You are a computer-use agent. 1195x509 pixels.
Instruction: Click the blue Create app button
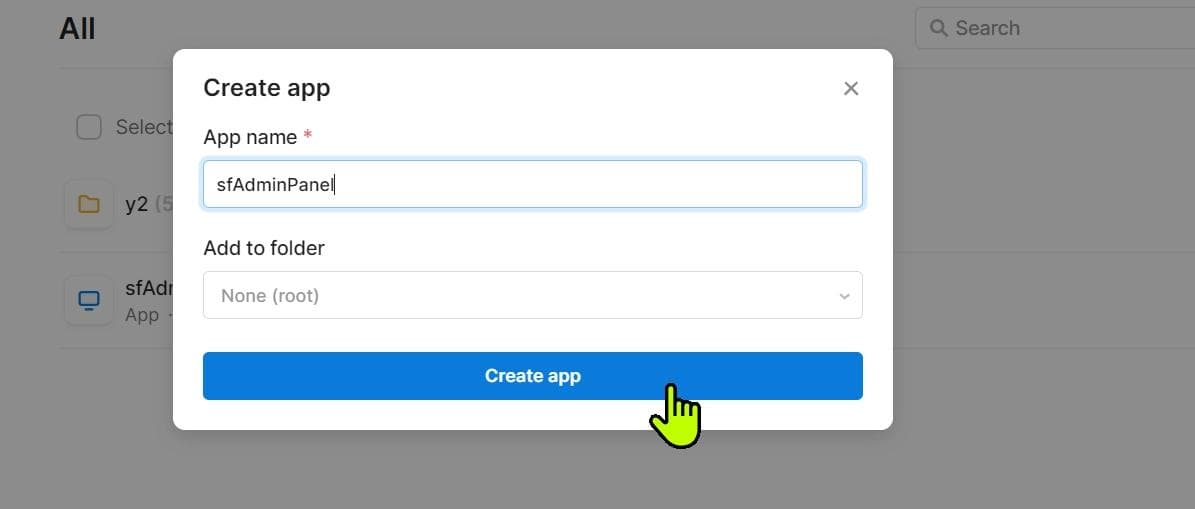click(x=533, y=376)
